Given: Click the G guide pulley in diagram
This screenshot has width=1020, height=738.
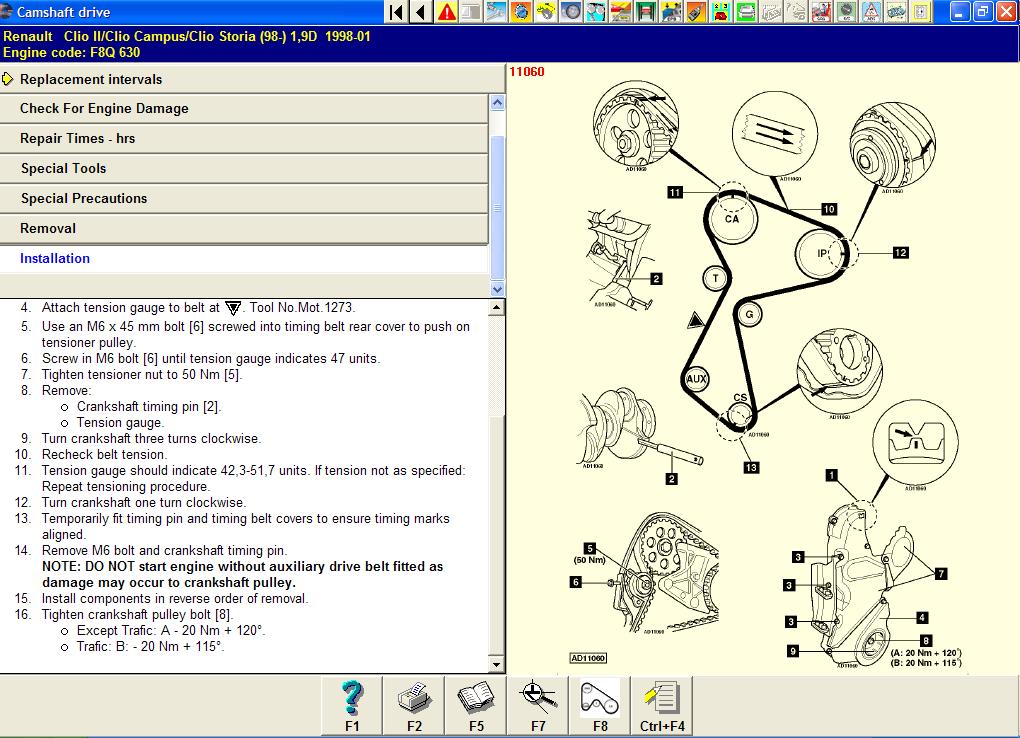Looking at the screenshot, I should (x=749, y=314).
